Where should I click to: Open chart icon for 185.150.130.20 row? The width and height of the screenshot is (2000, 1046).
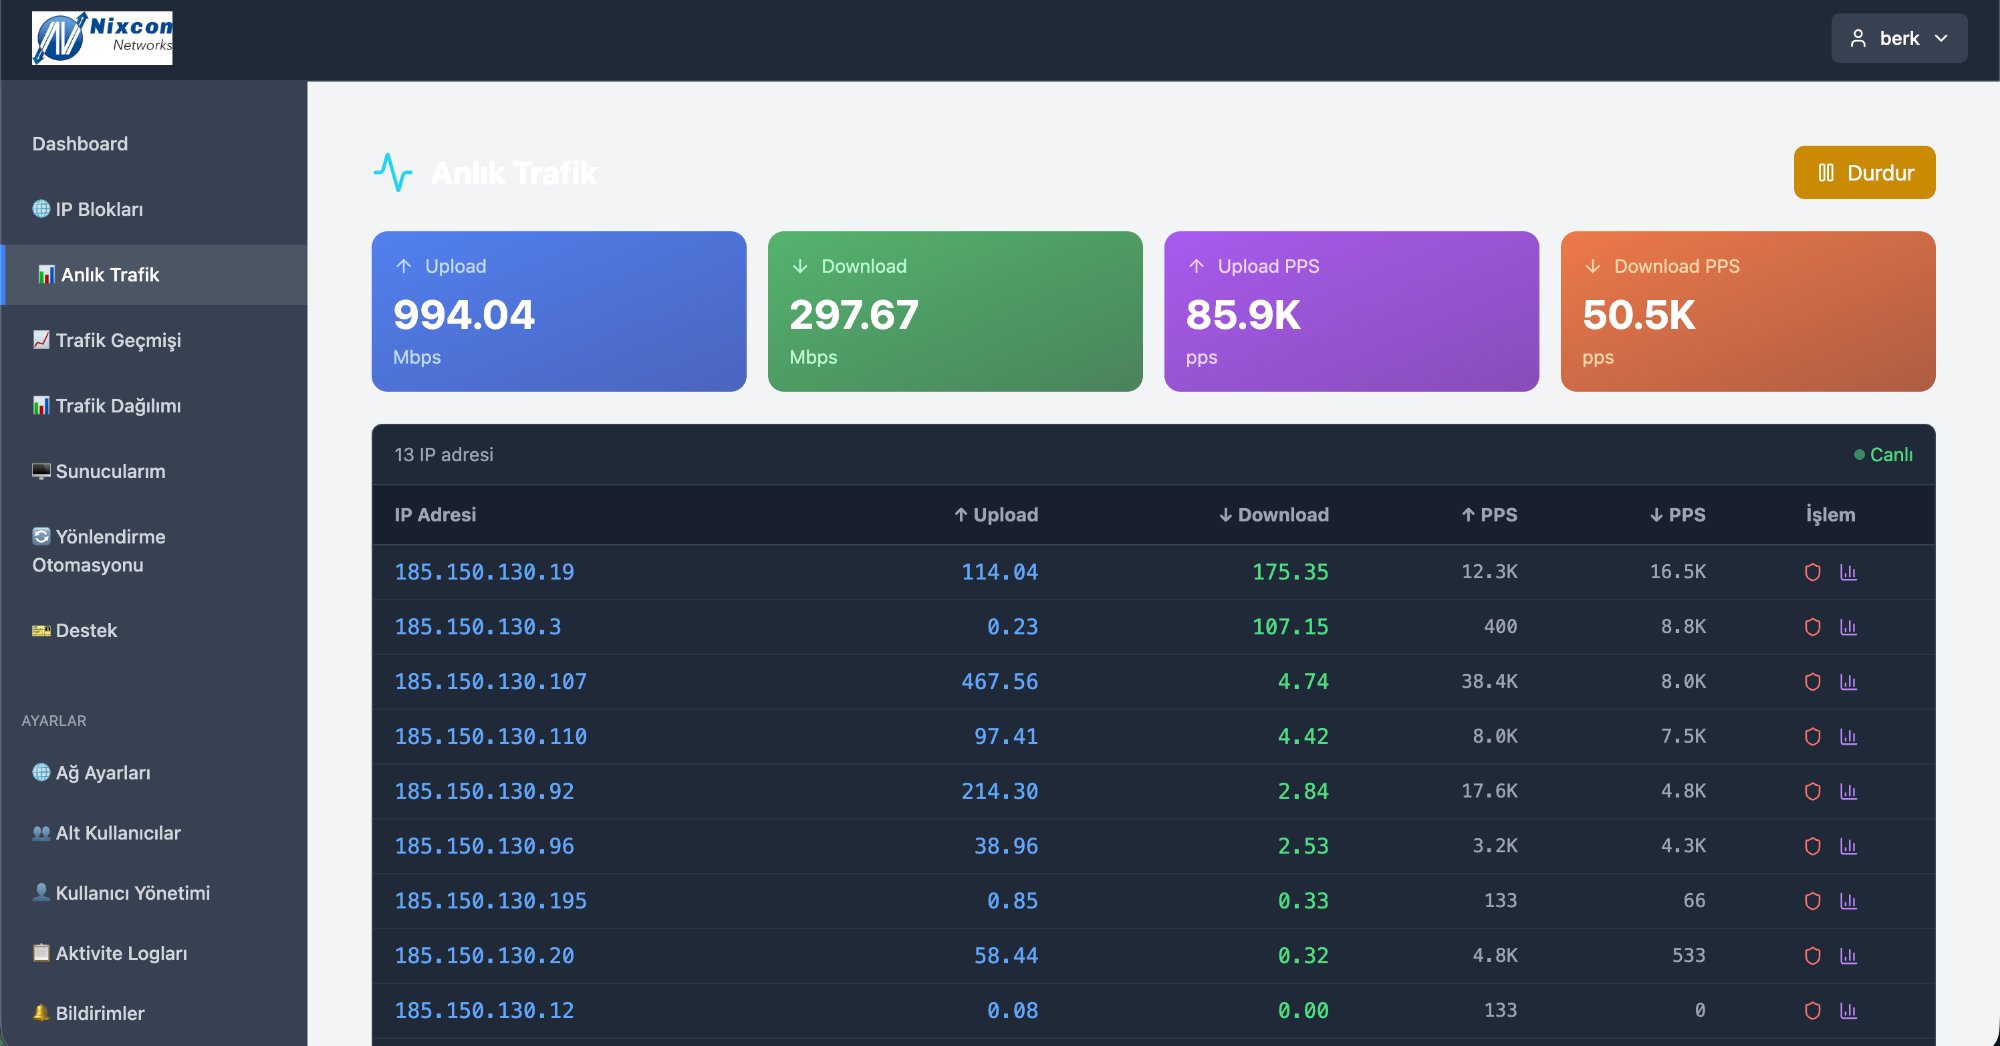[1848, 956]
